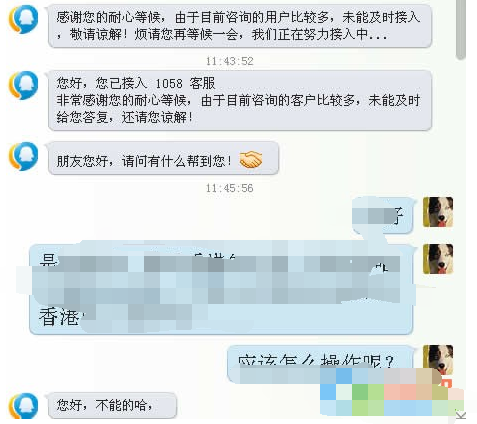Select the 应该怎么操作呢？ message bubble

click(322, 365)
